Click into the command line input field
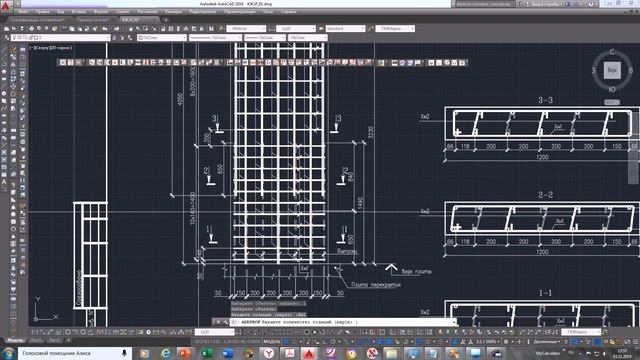The image size is (640, 360). coord(343,322)
